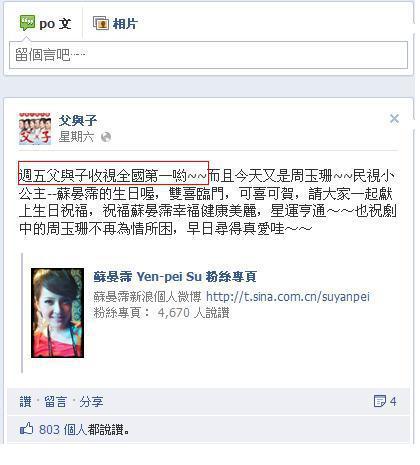Image resolution: width=420 pixels, height=465 pixels.
Task: Open 蘇晏霈 Yen-pei Su 粉絲專頁 link
Action: pos(175,276)
